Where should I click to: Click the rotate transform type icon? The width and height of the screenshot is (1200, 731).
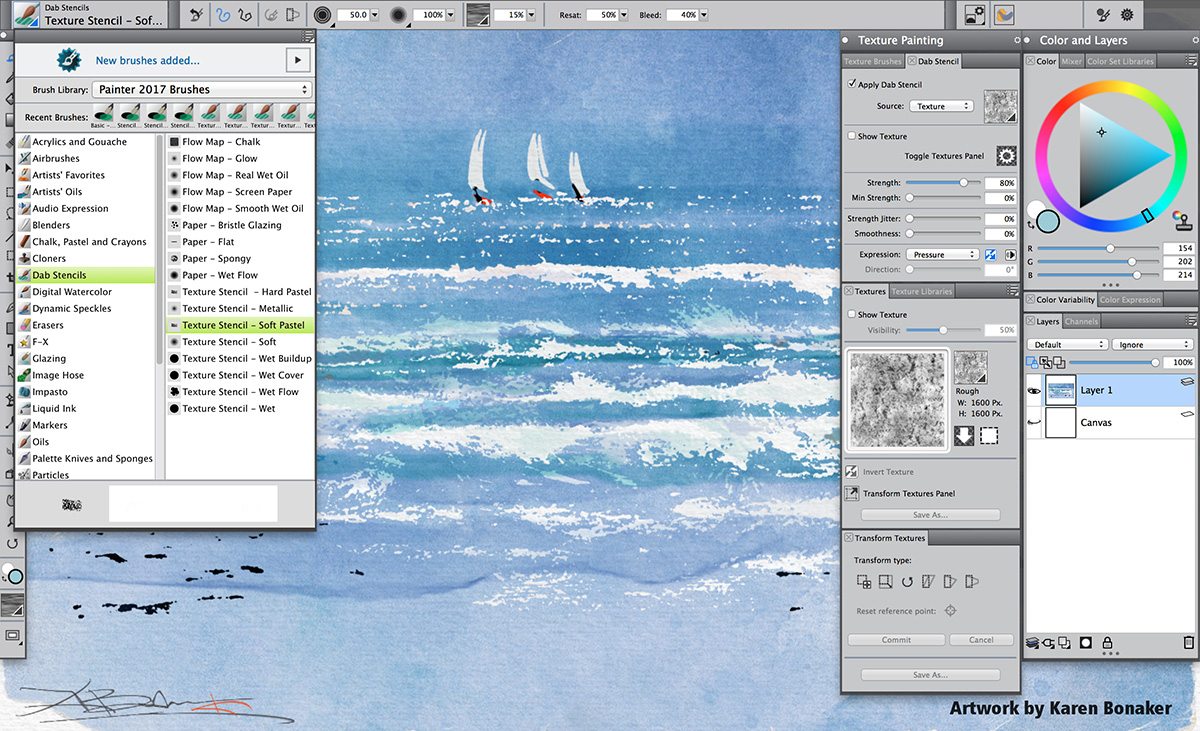pyautogui.click(x=907, y=582)
